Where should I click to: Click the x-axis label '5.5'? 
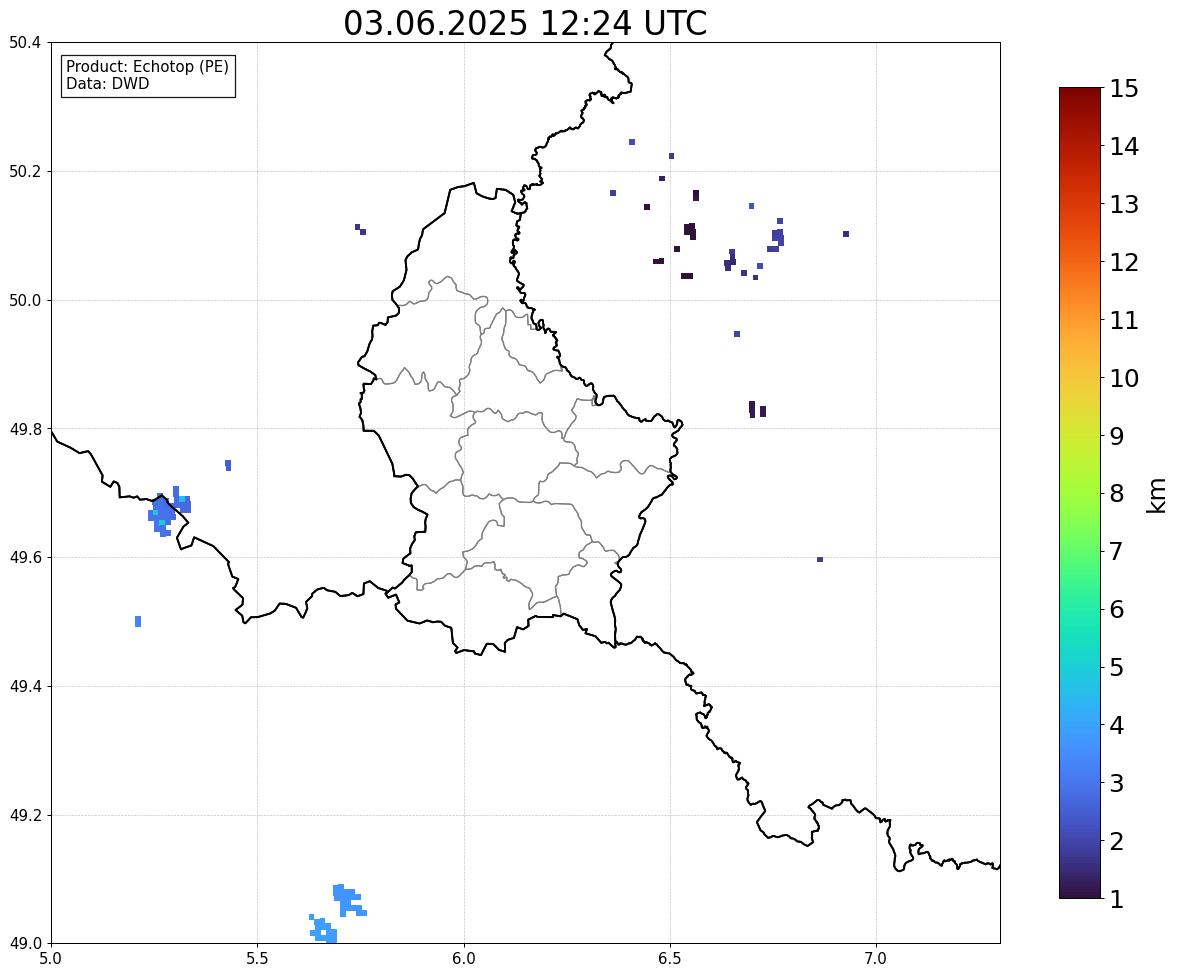tap(257, 959)
